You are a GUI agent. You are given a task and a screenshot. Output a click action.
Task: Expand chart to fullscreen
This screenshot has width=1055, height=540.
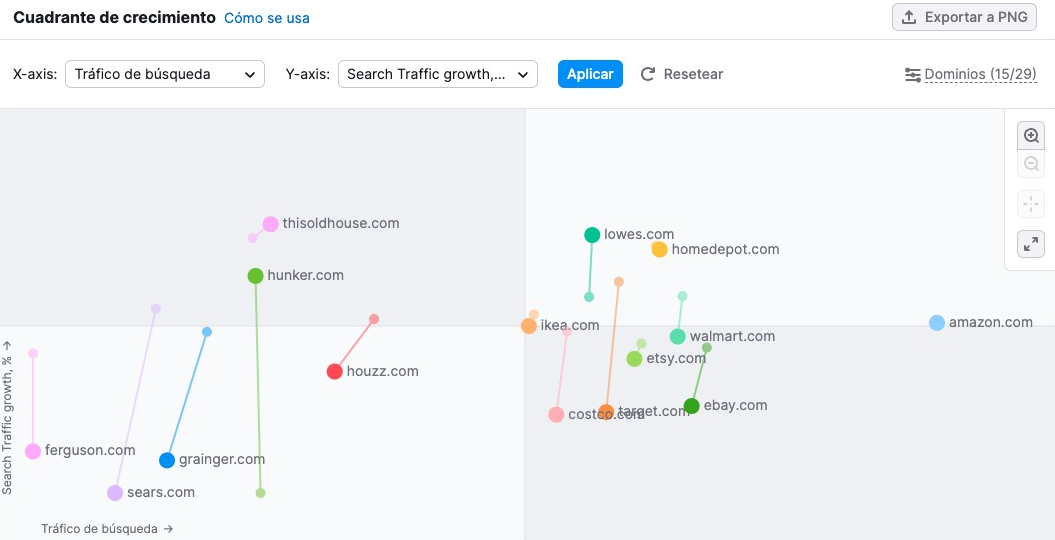point(1031,243)
